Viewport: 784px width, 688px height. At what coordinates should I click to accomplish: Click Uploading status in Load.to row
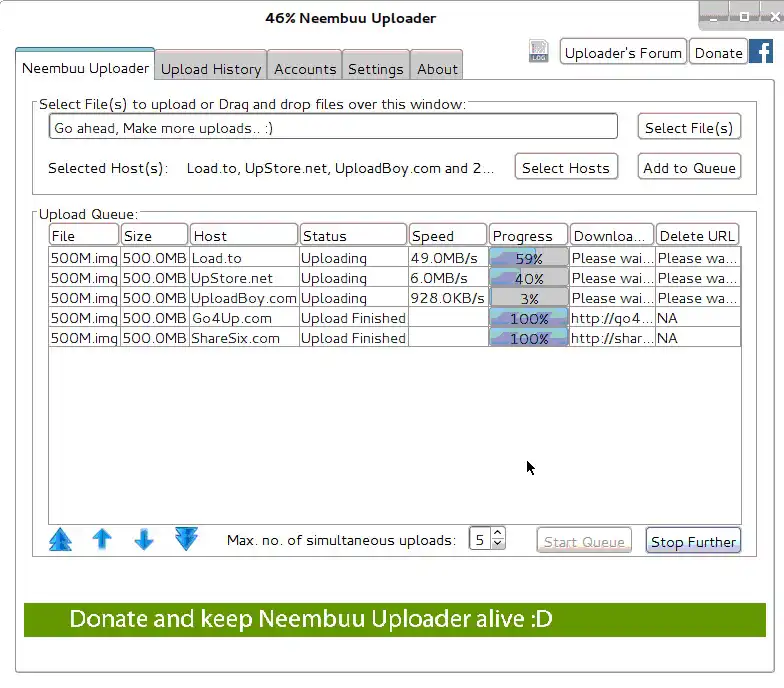(x=353, y=258)
